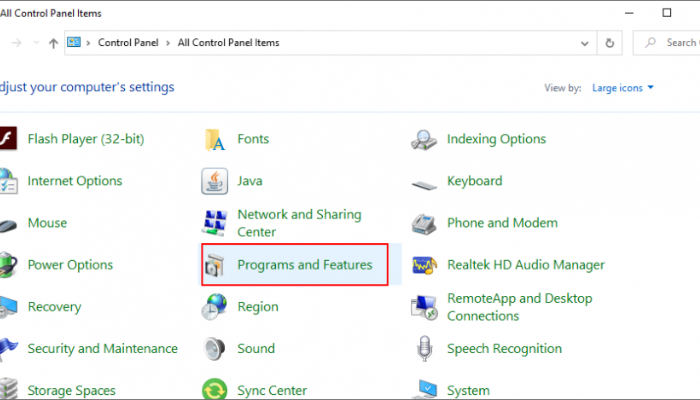This screenshot has height=400, width=700.
Task: Open the Storage Spaces link
Action: [x=71, y=391]
